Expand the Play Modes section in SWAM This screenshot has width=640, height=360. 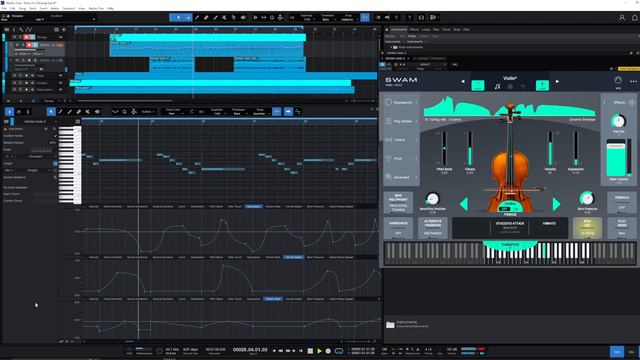point(402,121)
